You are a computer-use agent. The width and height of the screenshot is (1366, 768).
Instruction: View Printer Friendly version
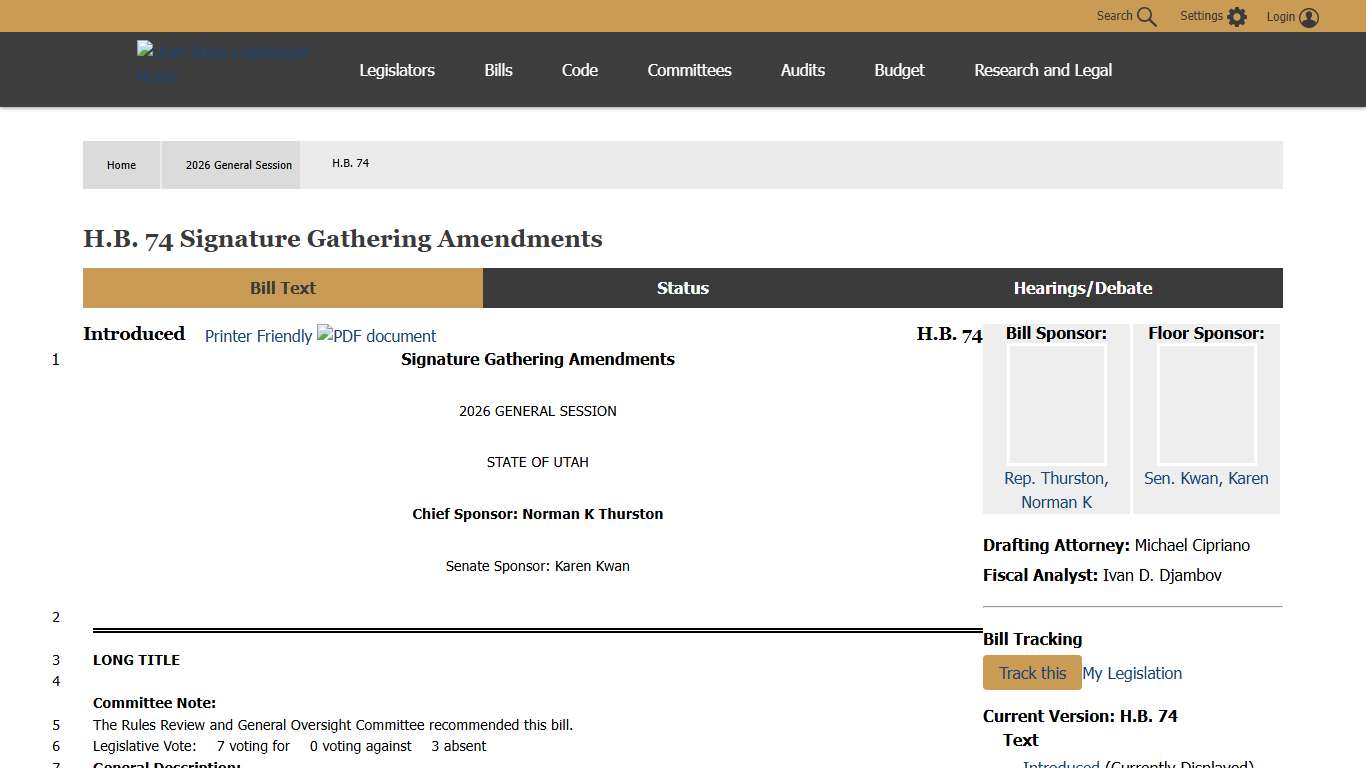(258, 336)
